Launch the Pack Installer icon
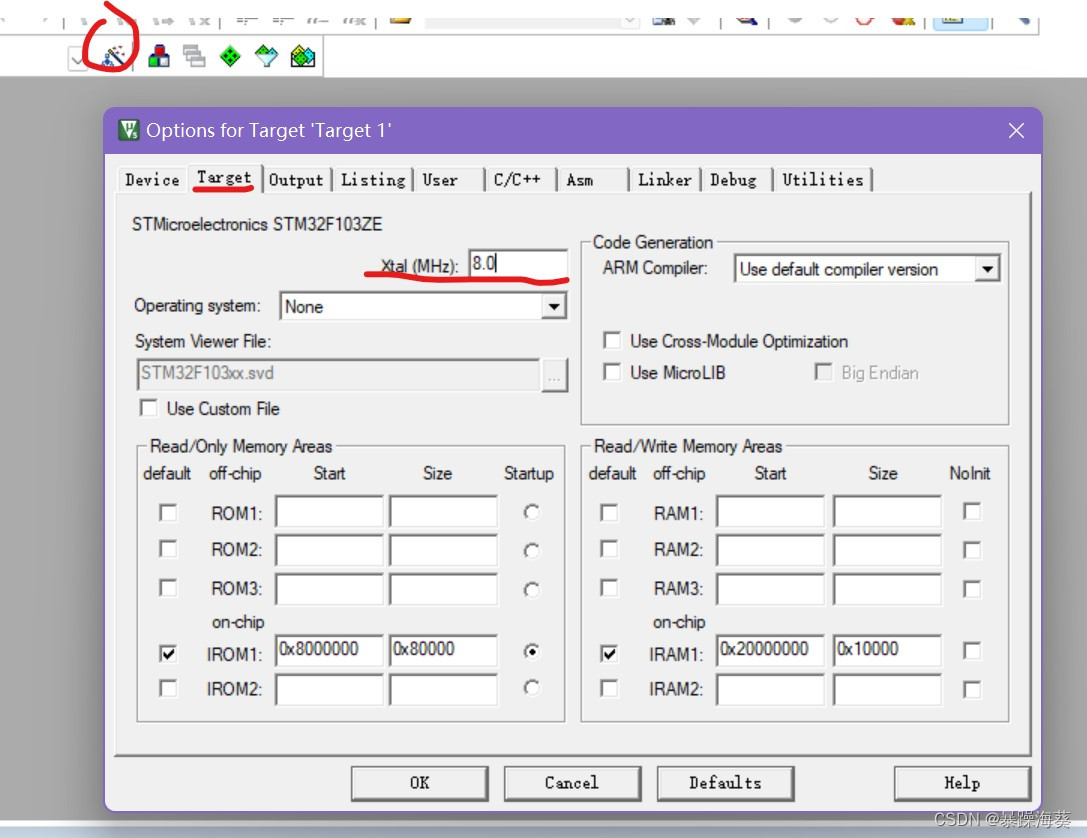The image size is (1087, 838). click(x=303, y=56)
